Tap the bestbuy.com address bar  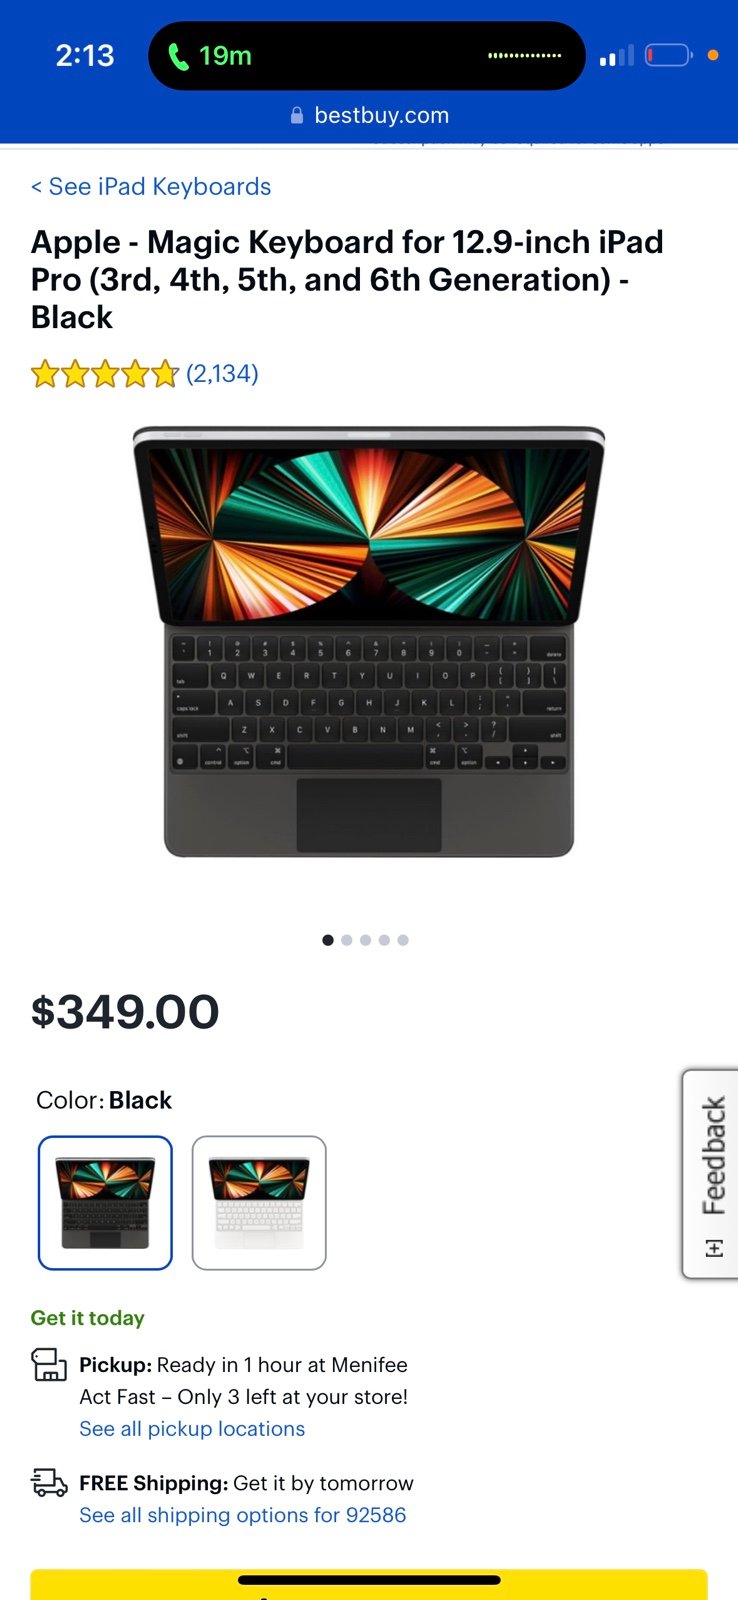(x=369, y=115)
